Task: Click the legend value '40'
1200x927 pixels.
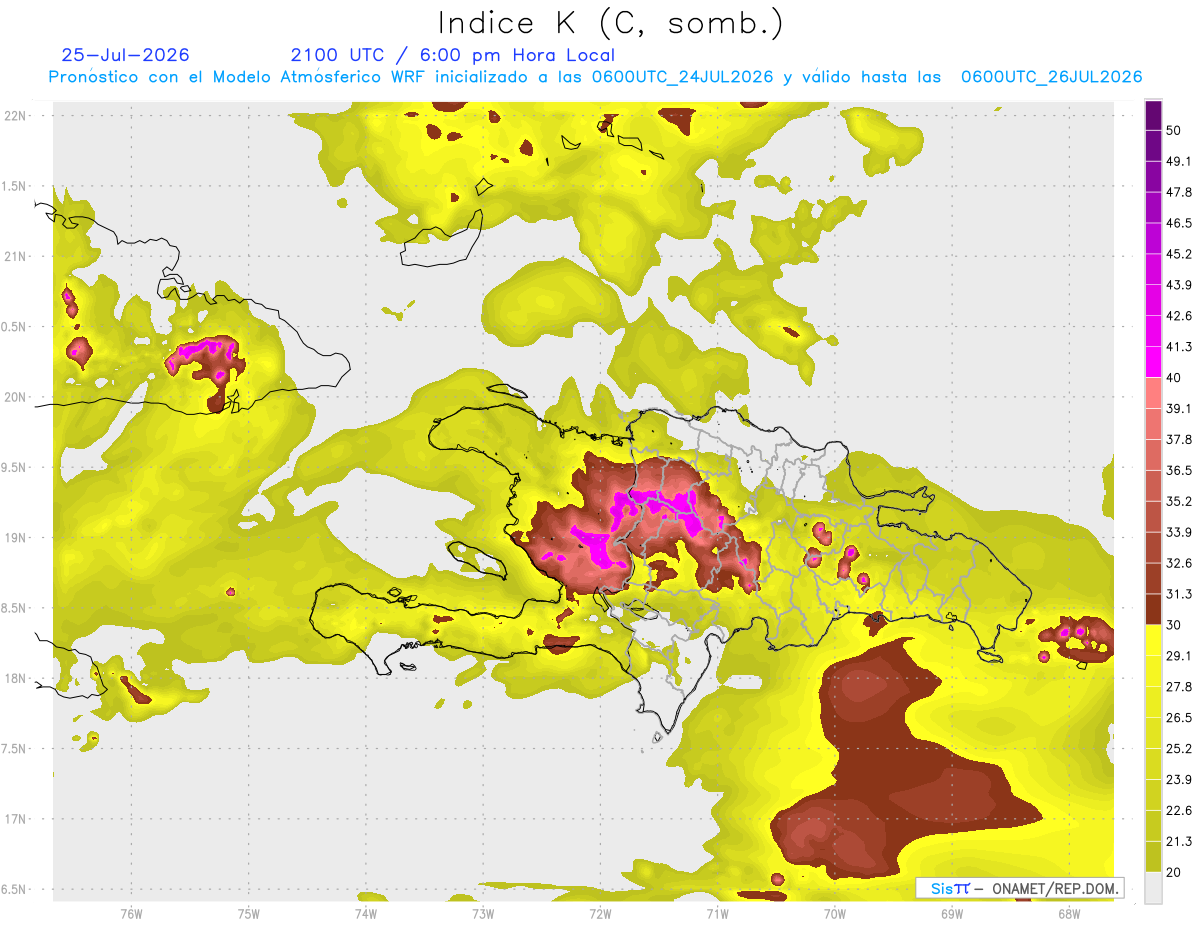Action: 1174,378
